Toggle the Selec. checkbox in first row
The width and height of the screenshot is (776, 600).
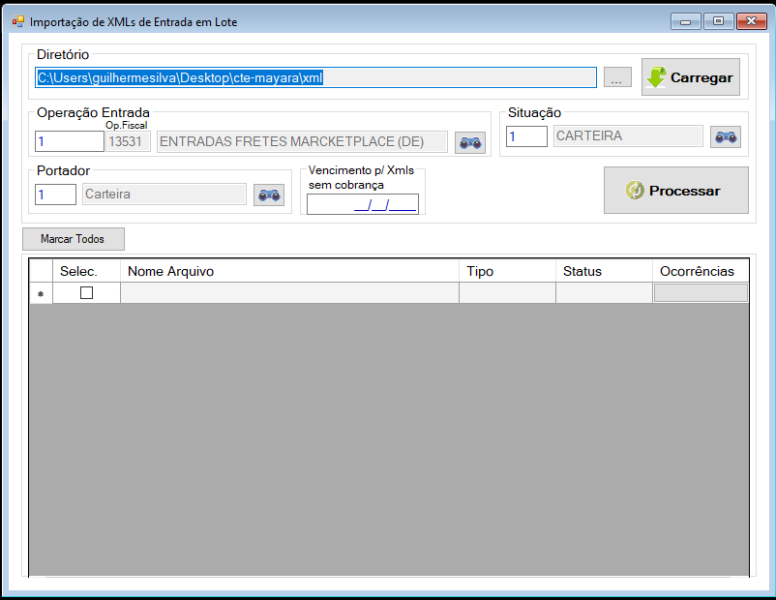point(87,293)
